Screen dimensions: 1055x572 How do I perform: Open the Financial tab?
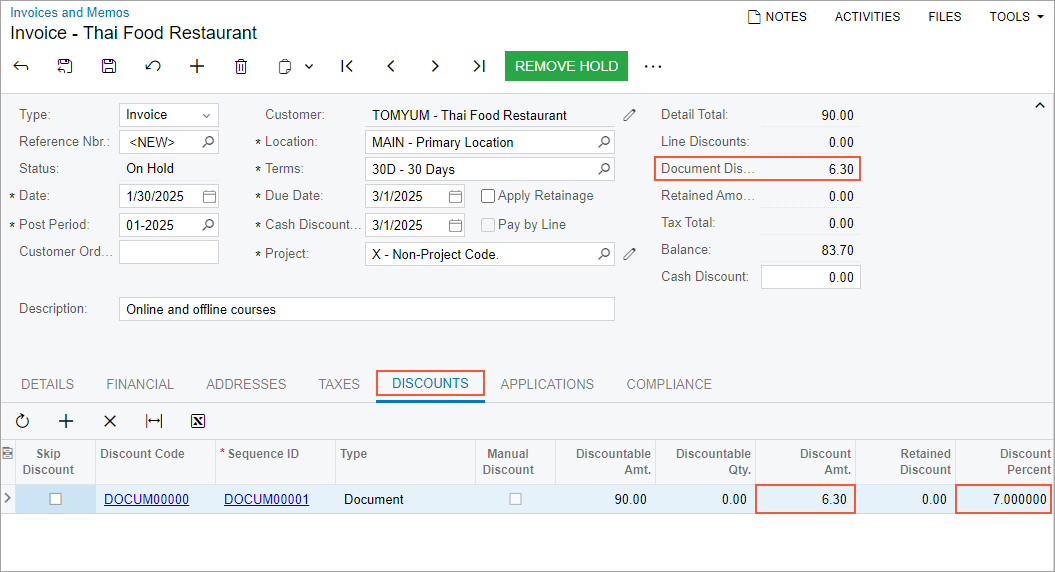[140, 384]
